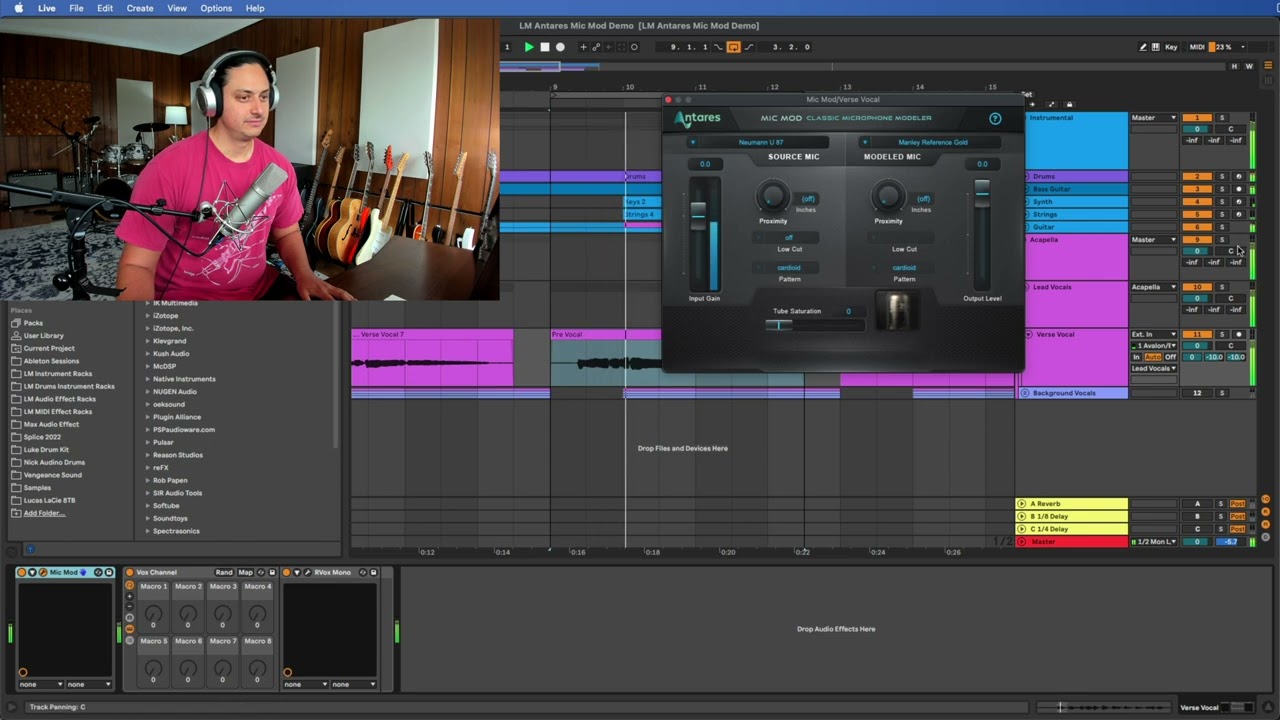The image size is (1280, 720).
Task: Open the Options menu
Action: click(216, 8)
